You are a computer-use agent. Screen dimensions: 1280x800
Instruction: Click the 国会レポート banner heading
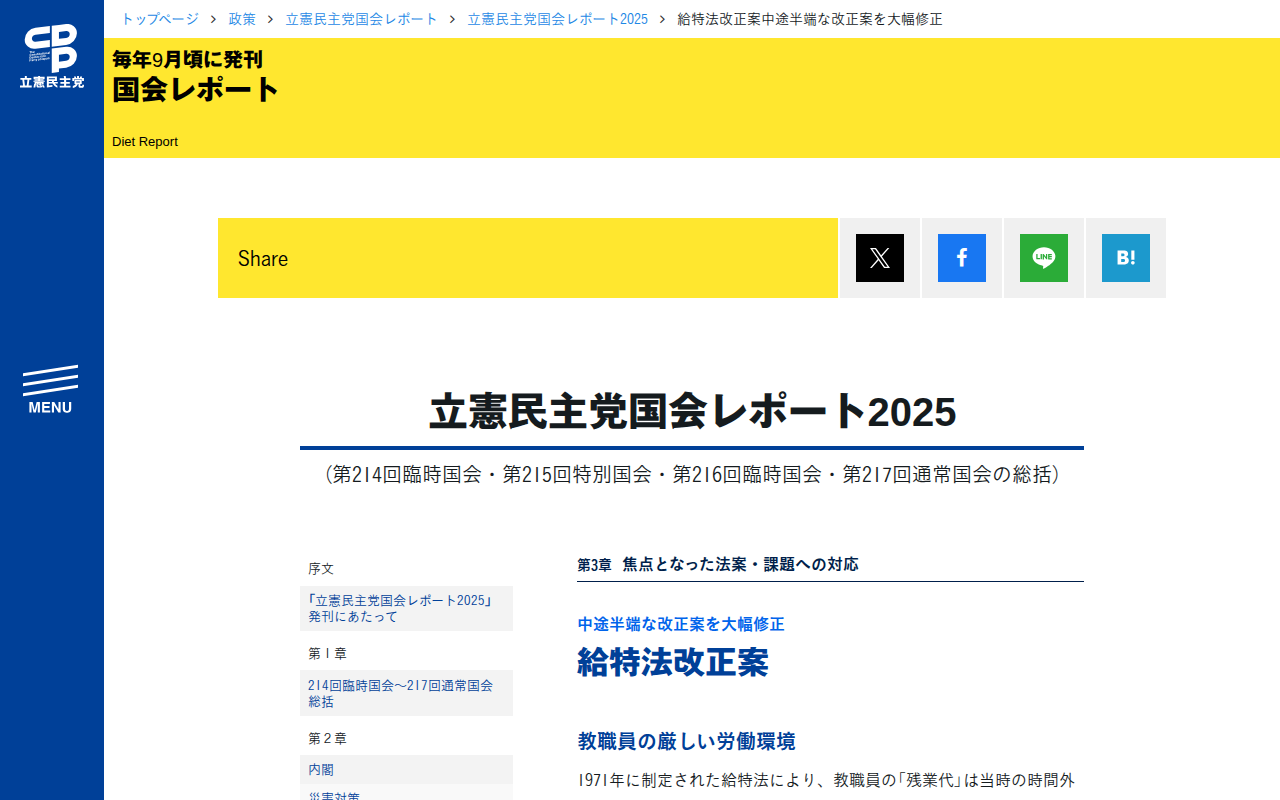196,89
